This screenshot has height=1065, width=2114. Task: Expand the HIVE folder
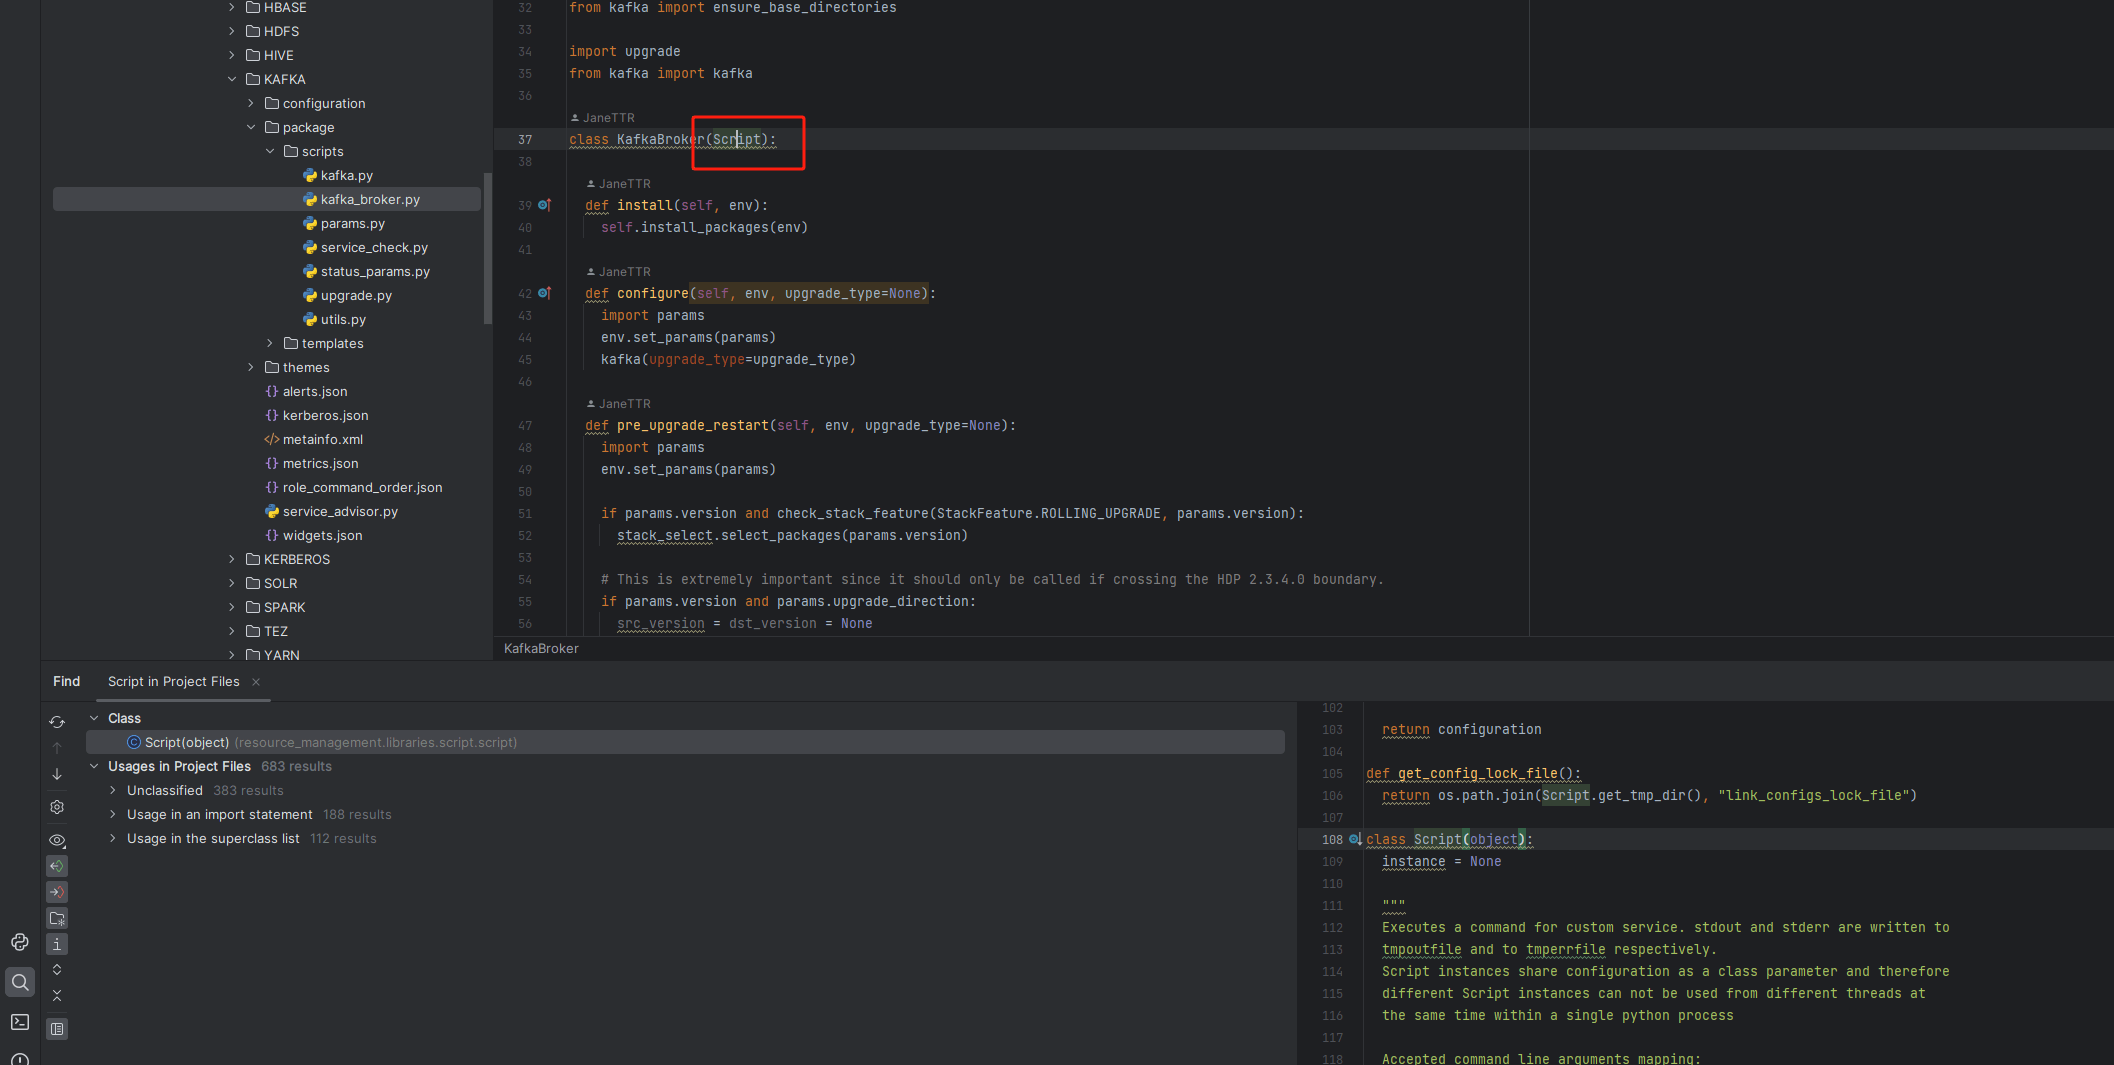click(232, 55)
